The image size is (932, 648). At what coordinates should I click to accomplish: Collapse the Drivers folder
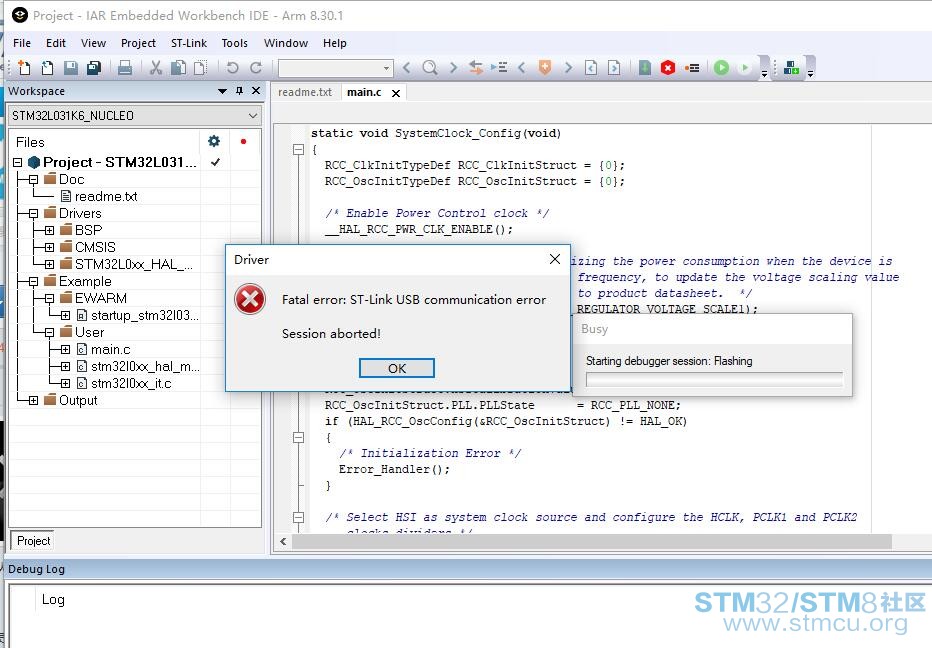pyautogui.click(x=33, y=213)
